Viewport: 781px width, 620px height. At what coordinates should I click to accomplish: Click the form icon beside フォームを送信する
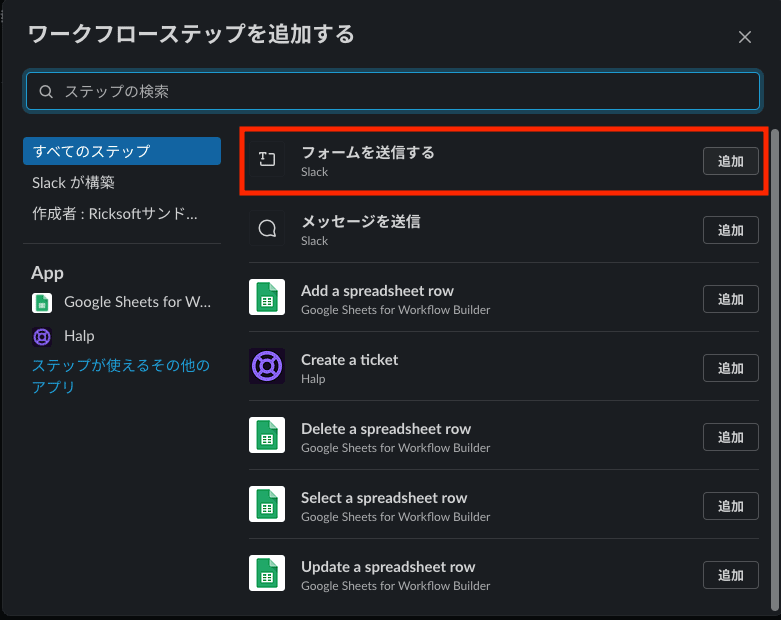tap(267, 159)
